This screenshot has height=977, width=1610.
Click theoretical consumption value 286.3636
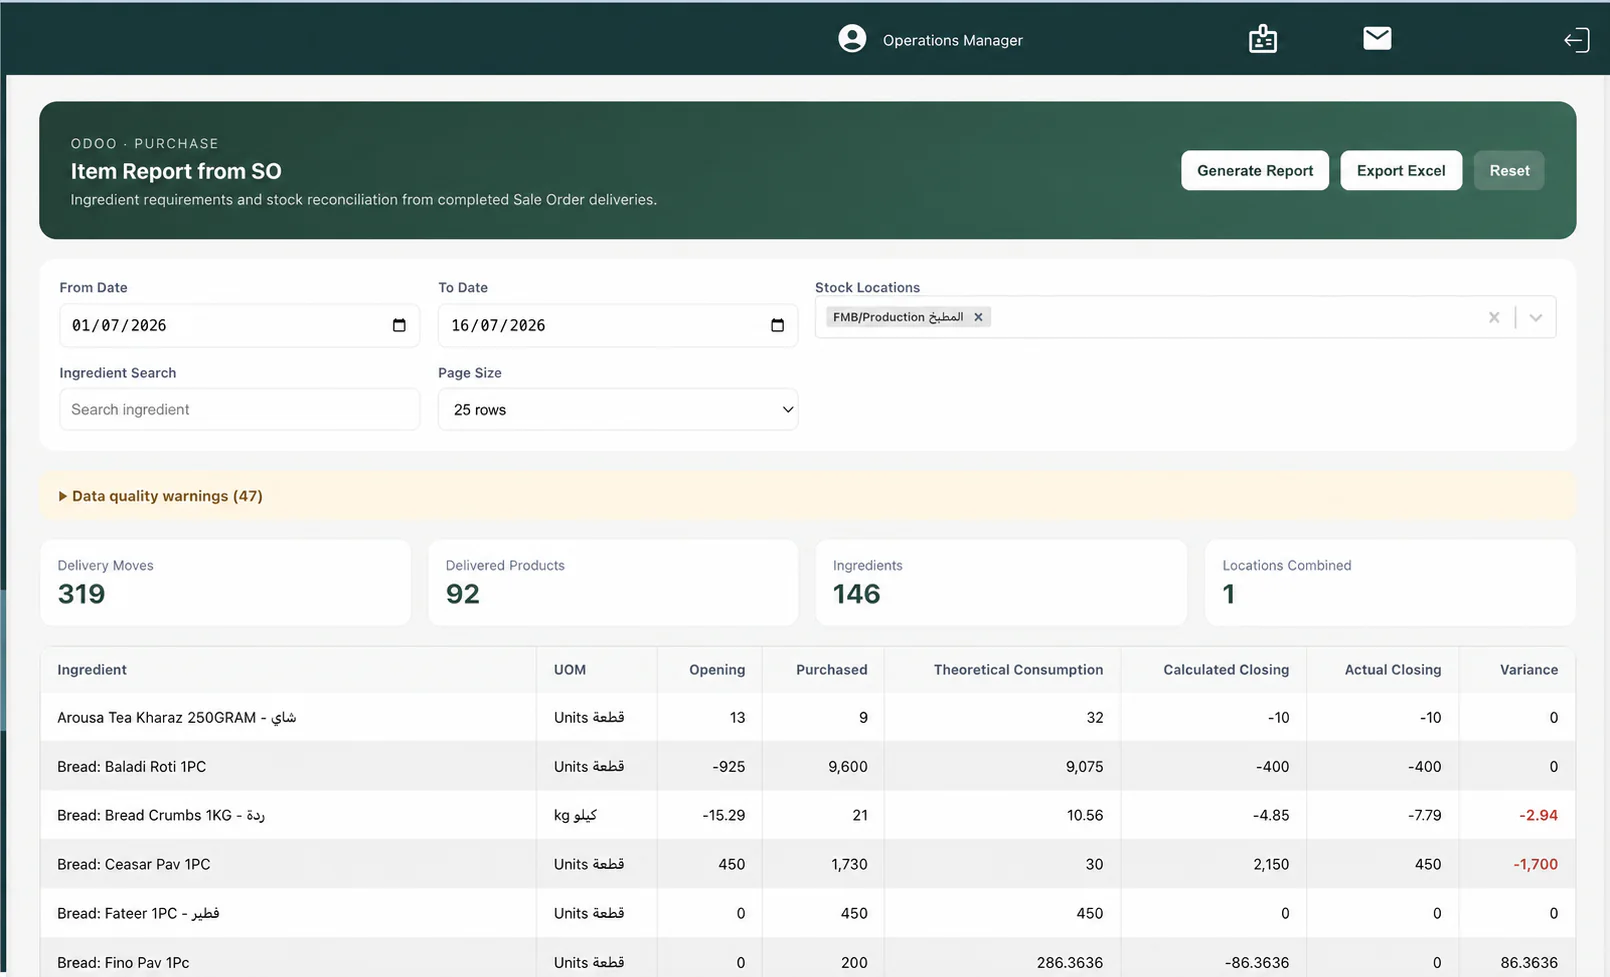[1070, 962]
